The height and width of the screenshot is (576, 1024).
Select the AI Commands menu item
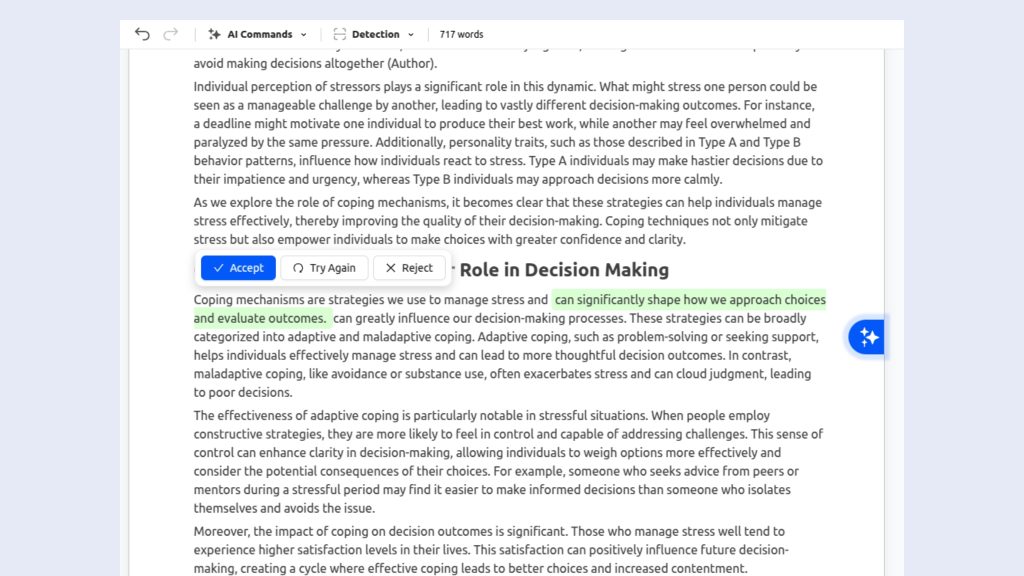(257, 34)
